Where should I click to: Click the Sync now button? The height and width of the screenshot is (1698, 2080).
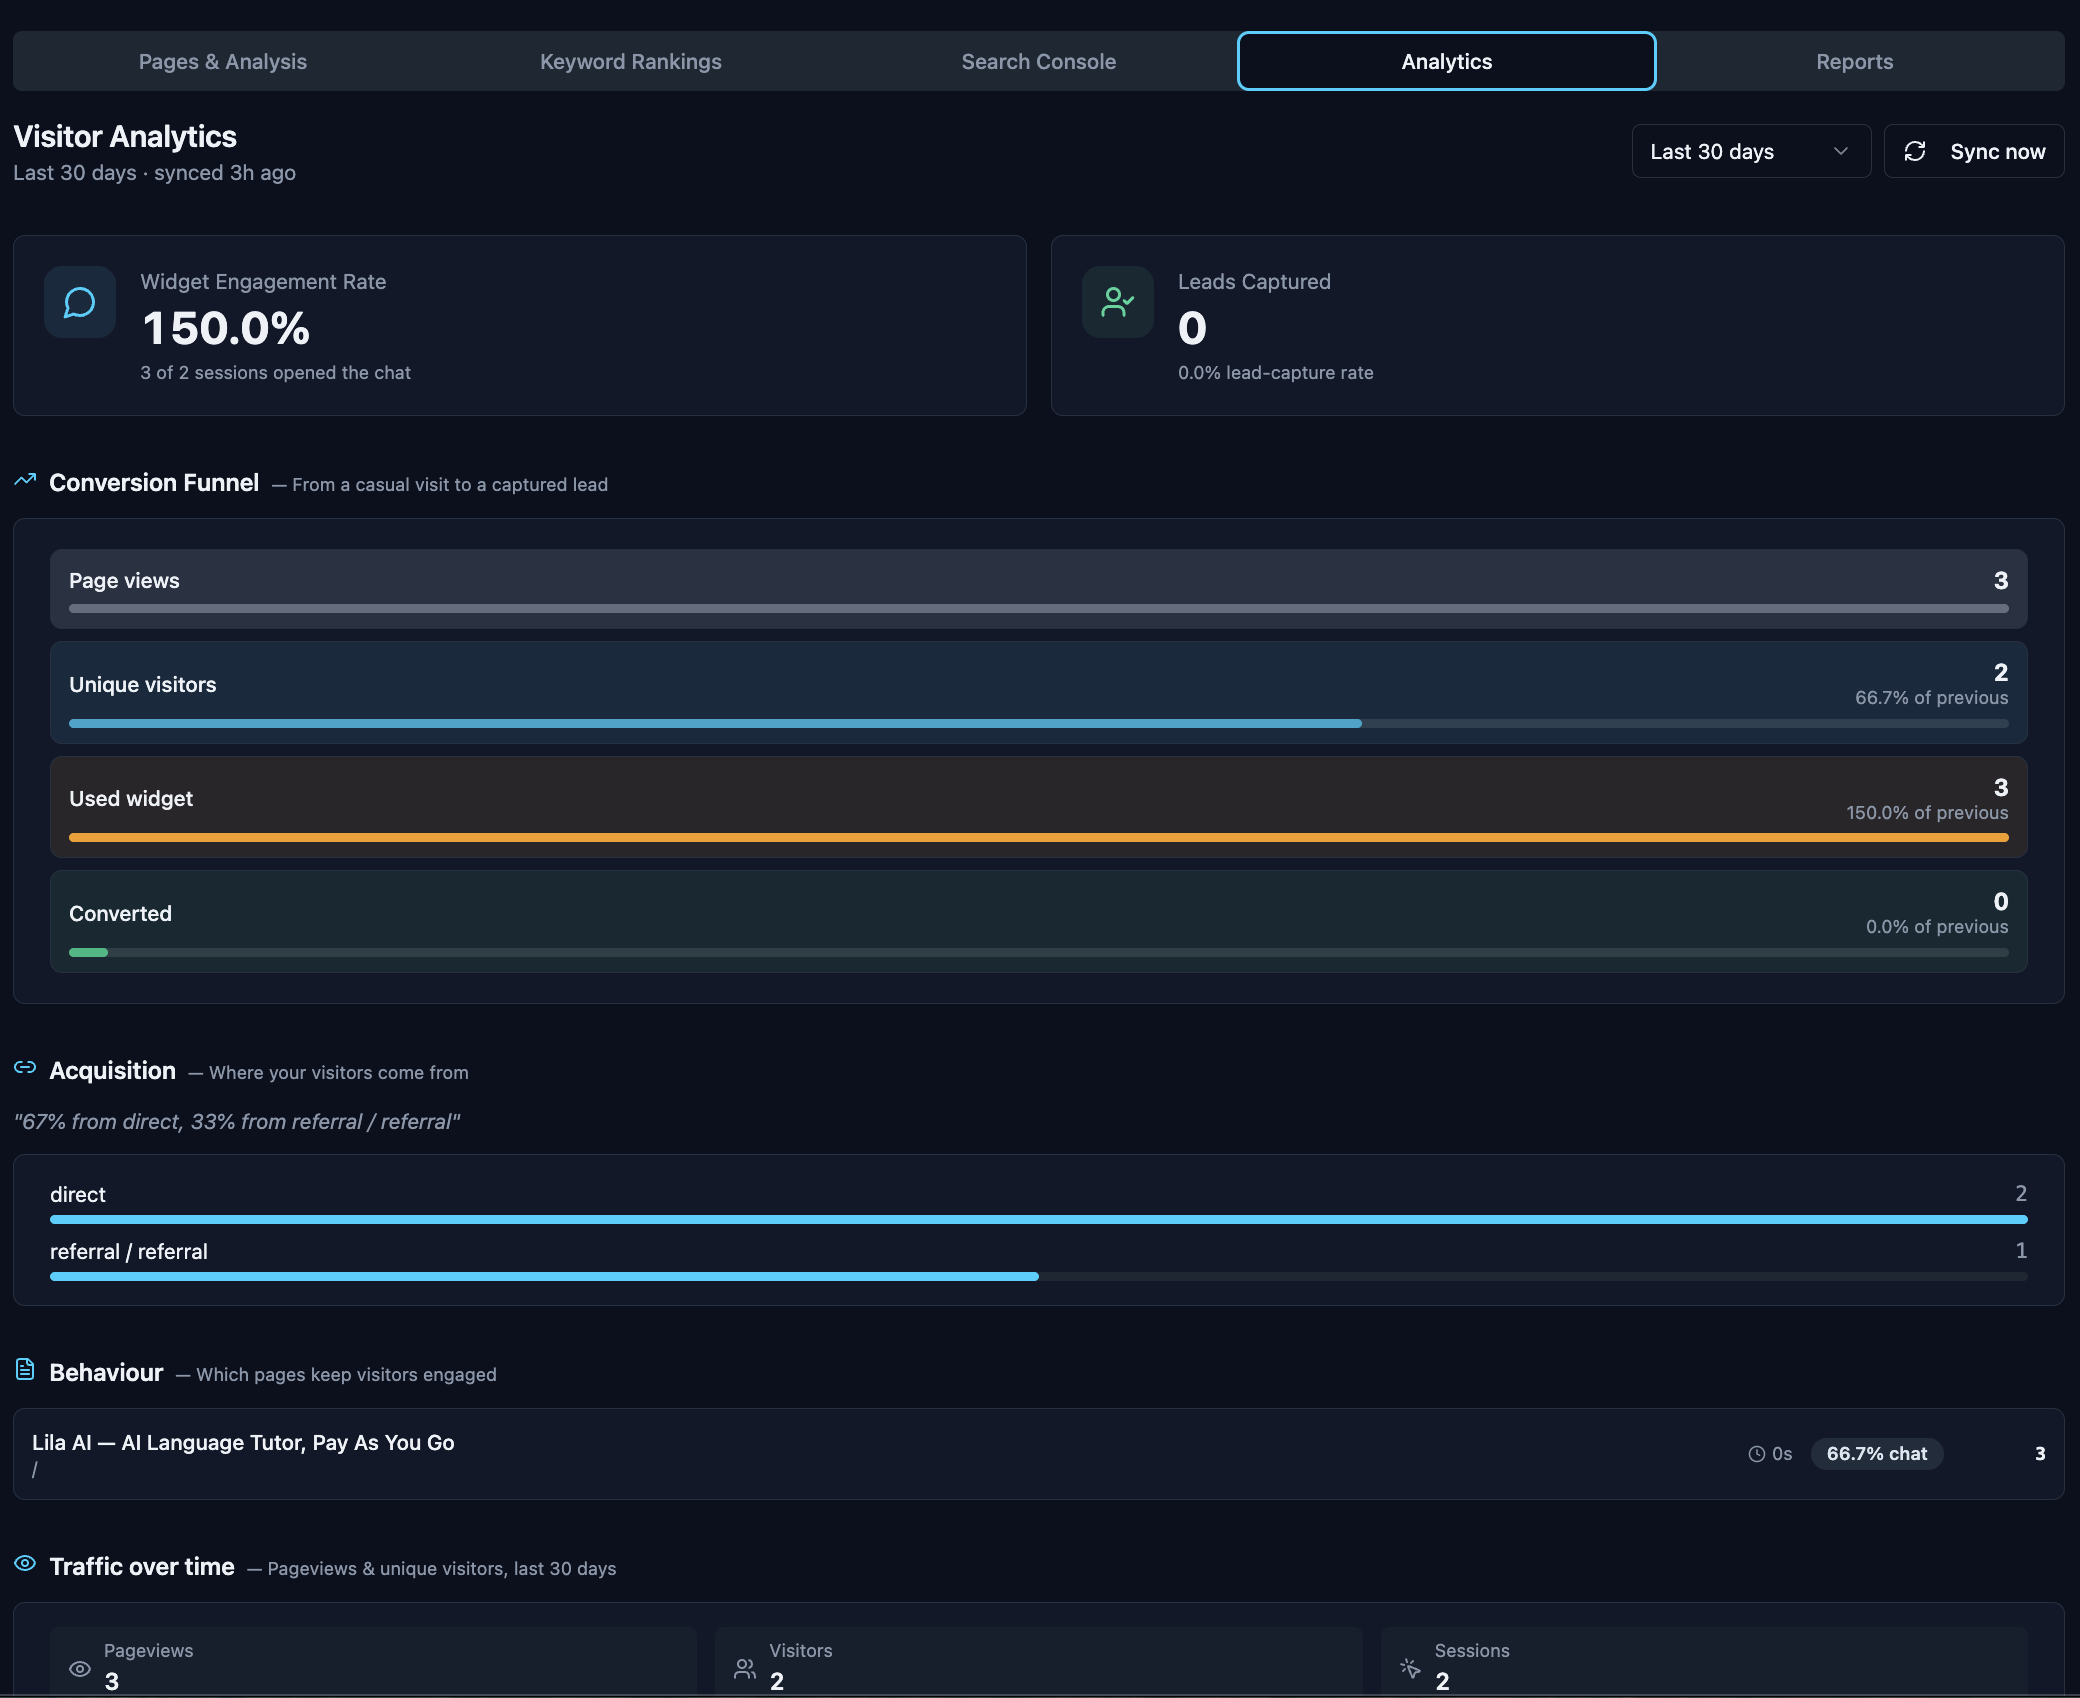click(x=1973, y=151)
